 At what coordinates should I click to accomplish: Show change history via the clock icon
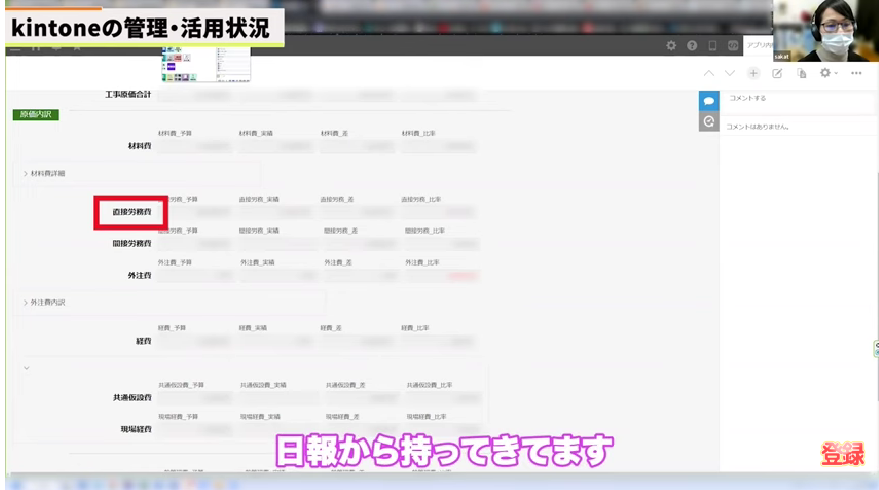709,122
